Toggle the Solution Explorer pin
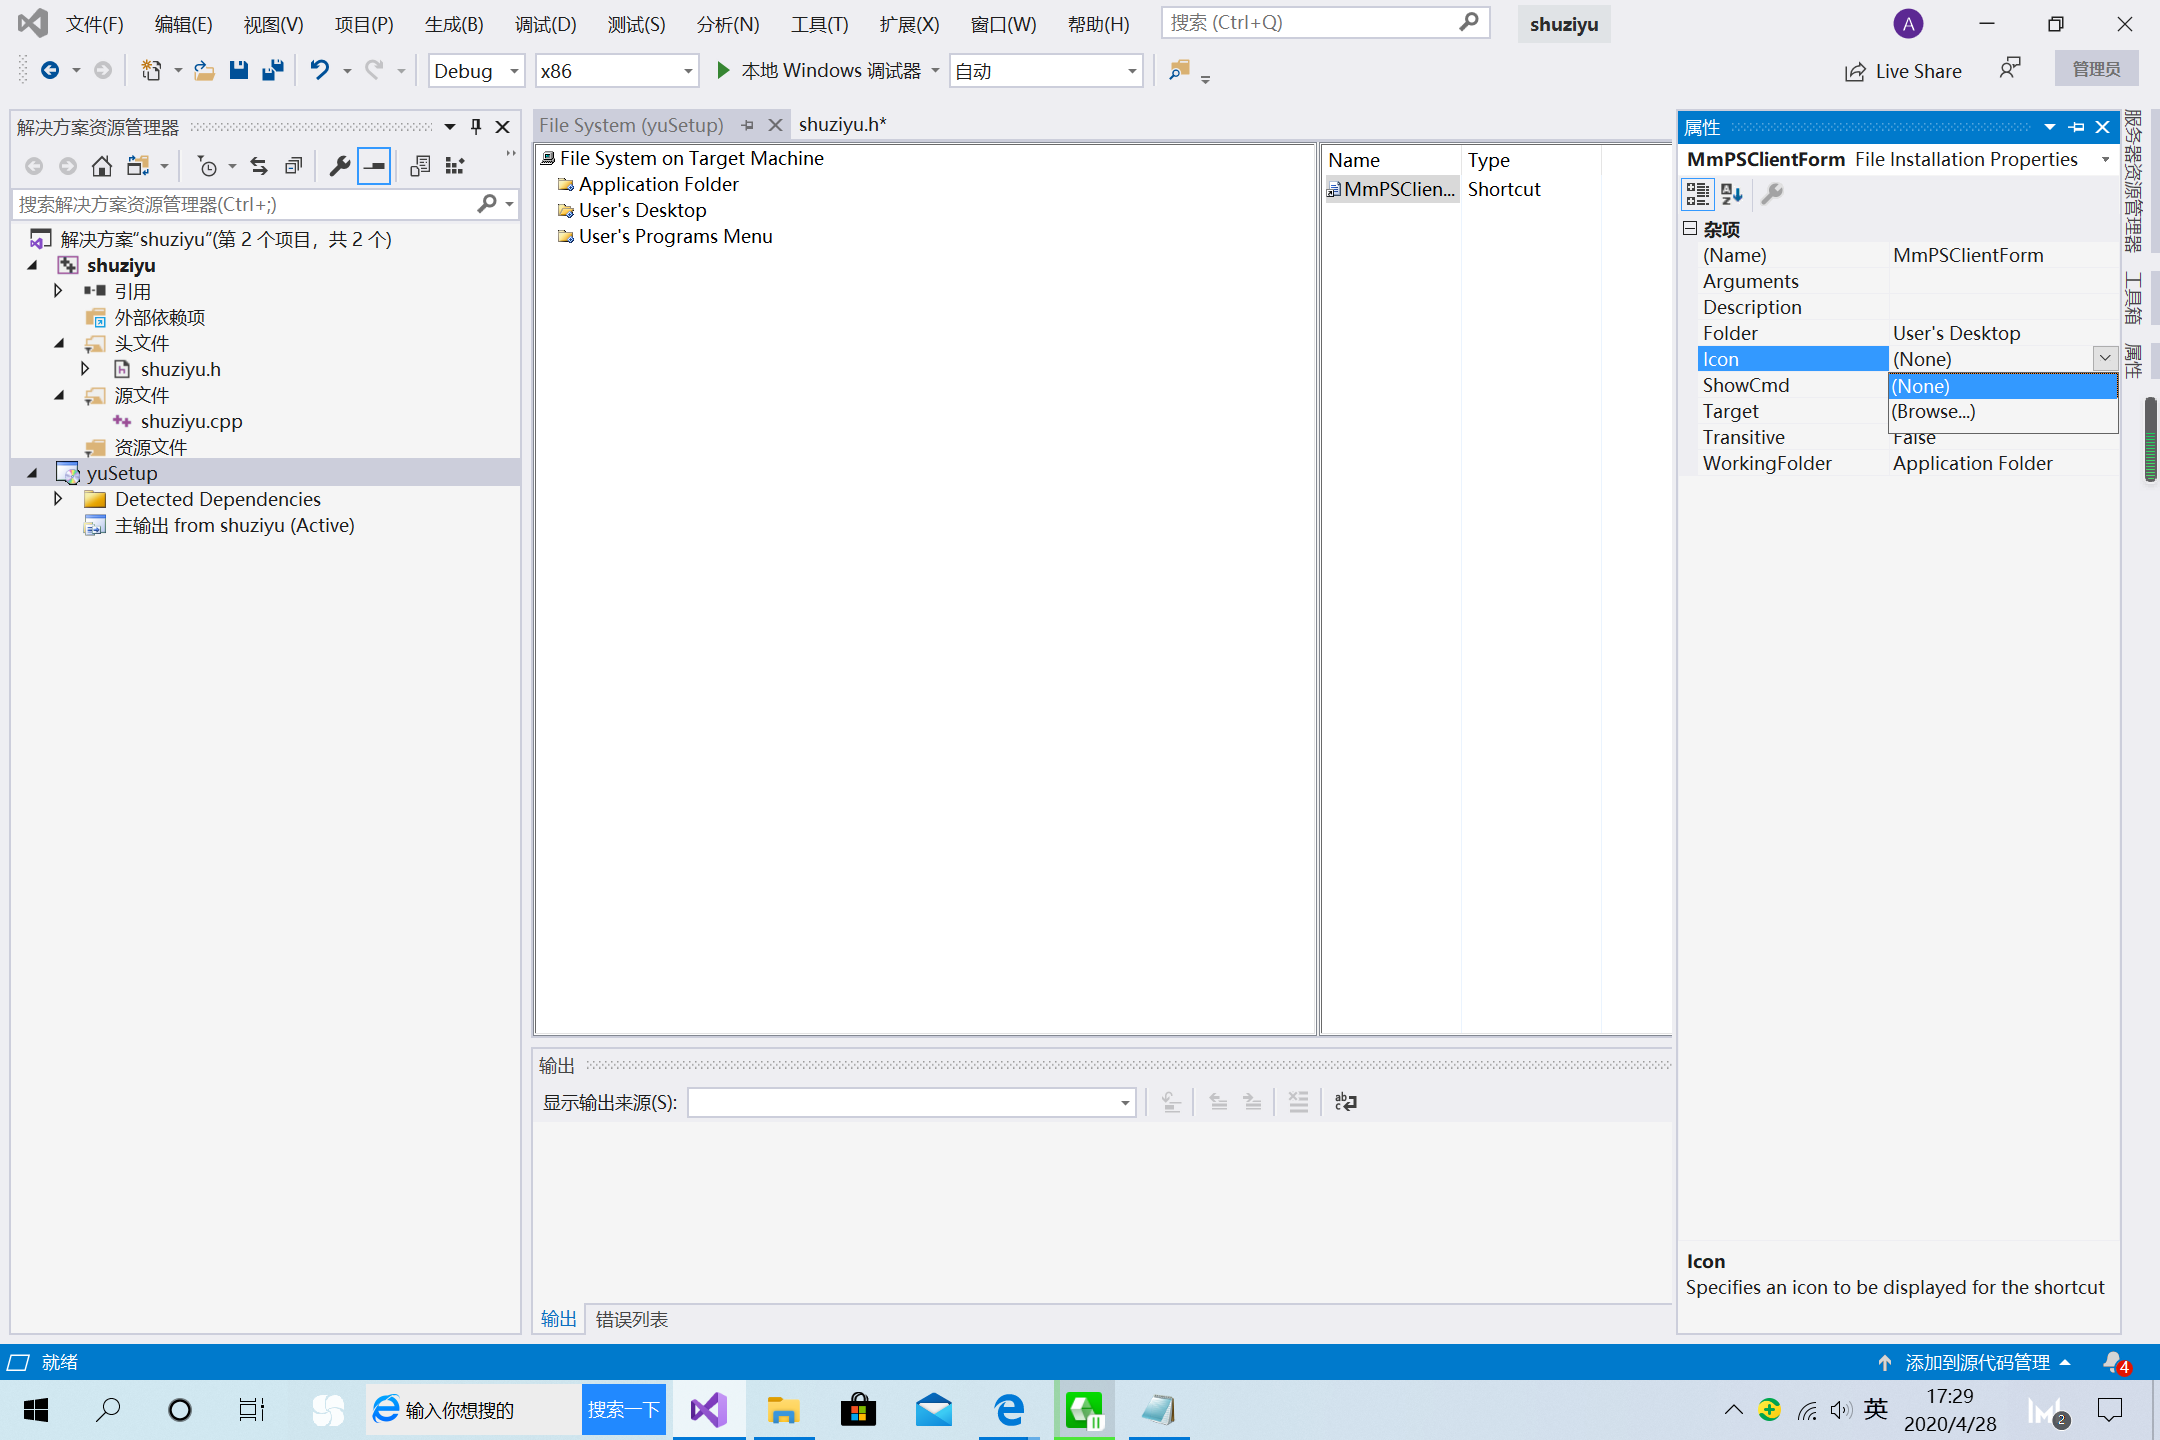 (x=476, y=127)
